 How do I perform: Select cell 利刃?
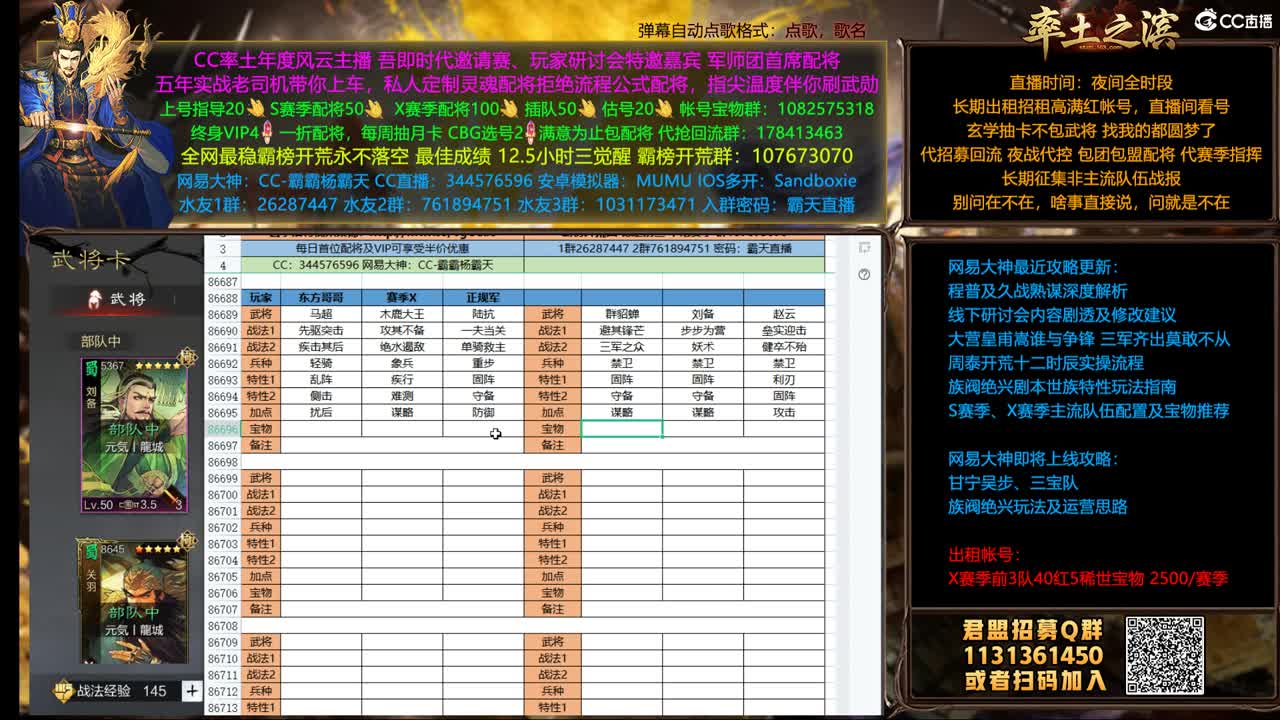784,380
